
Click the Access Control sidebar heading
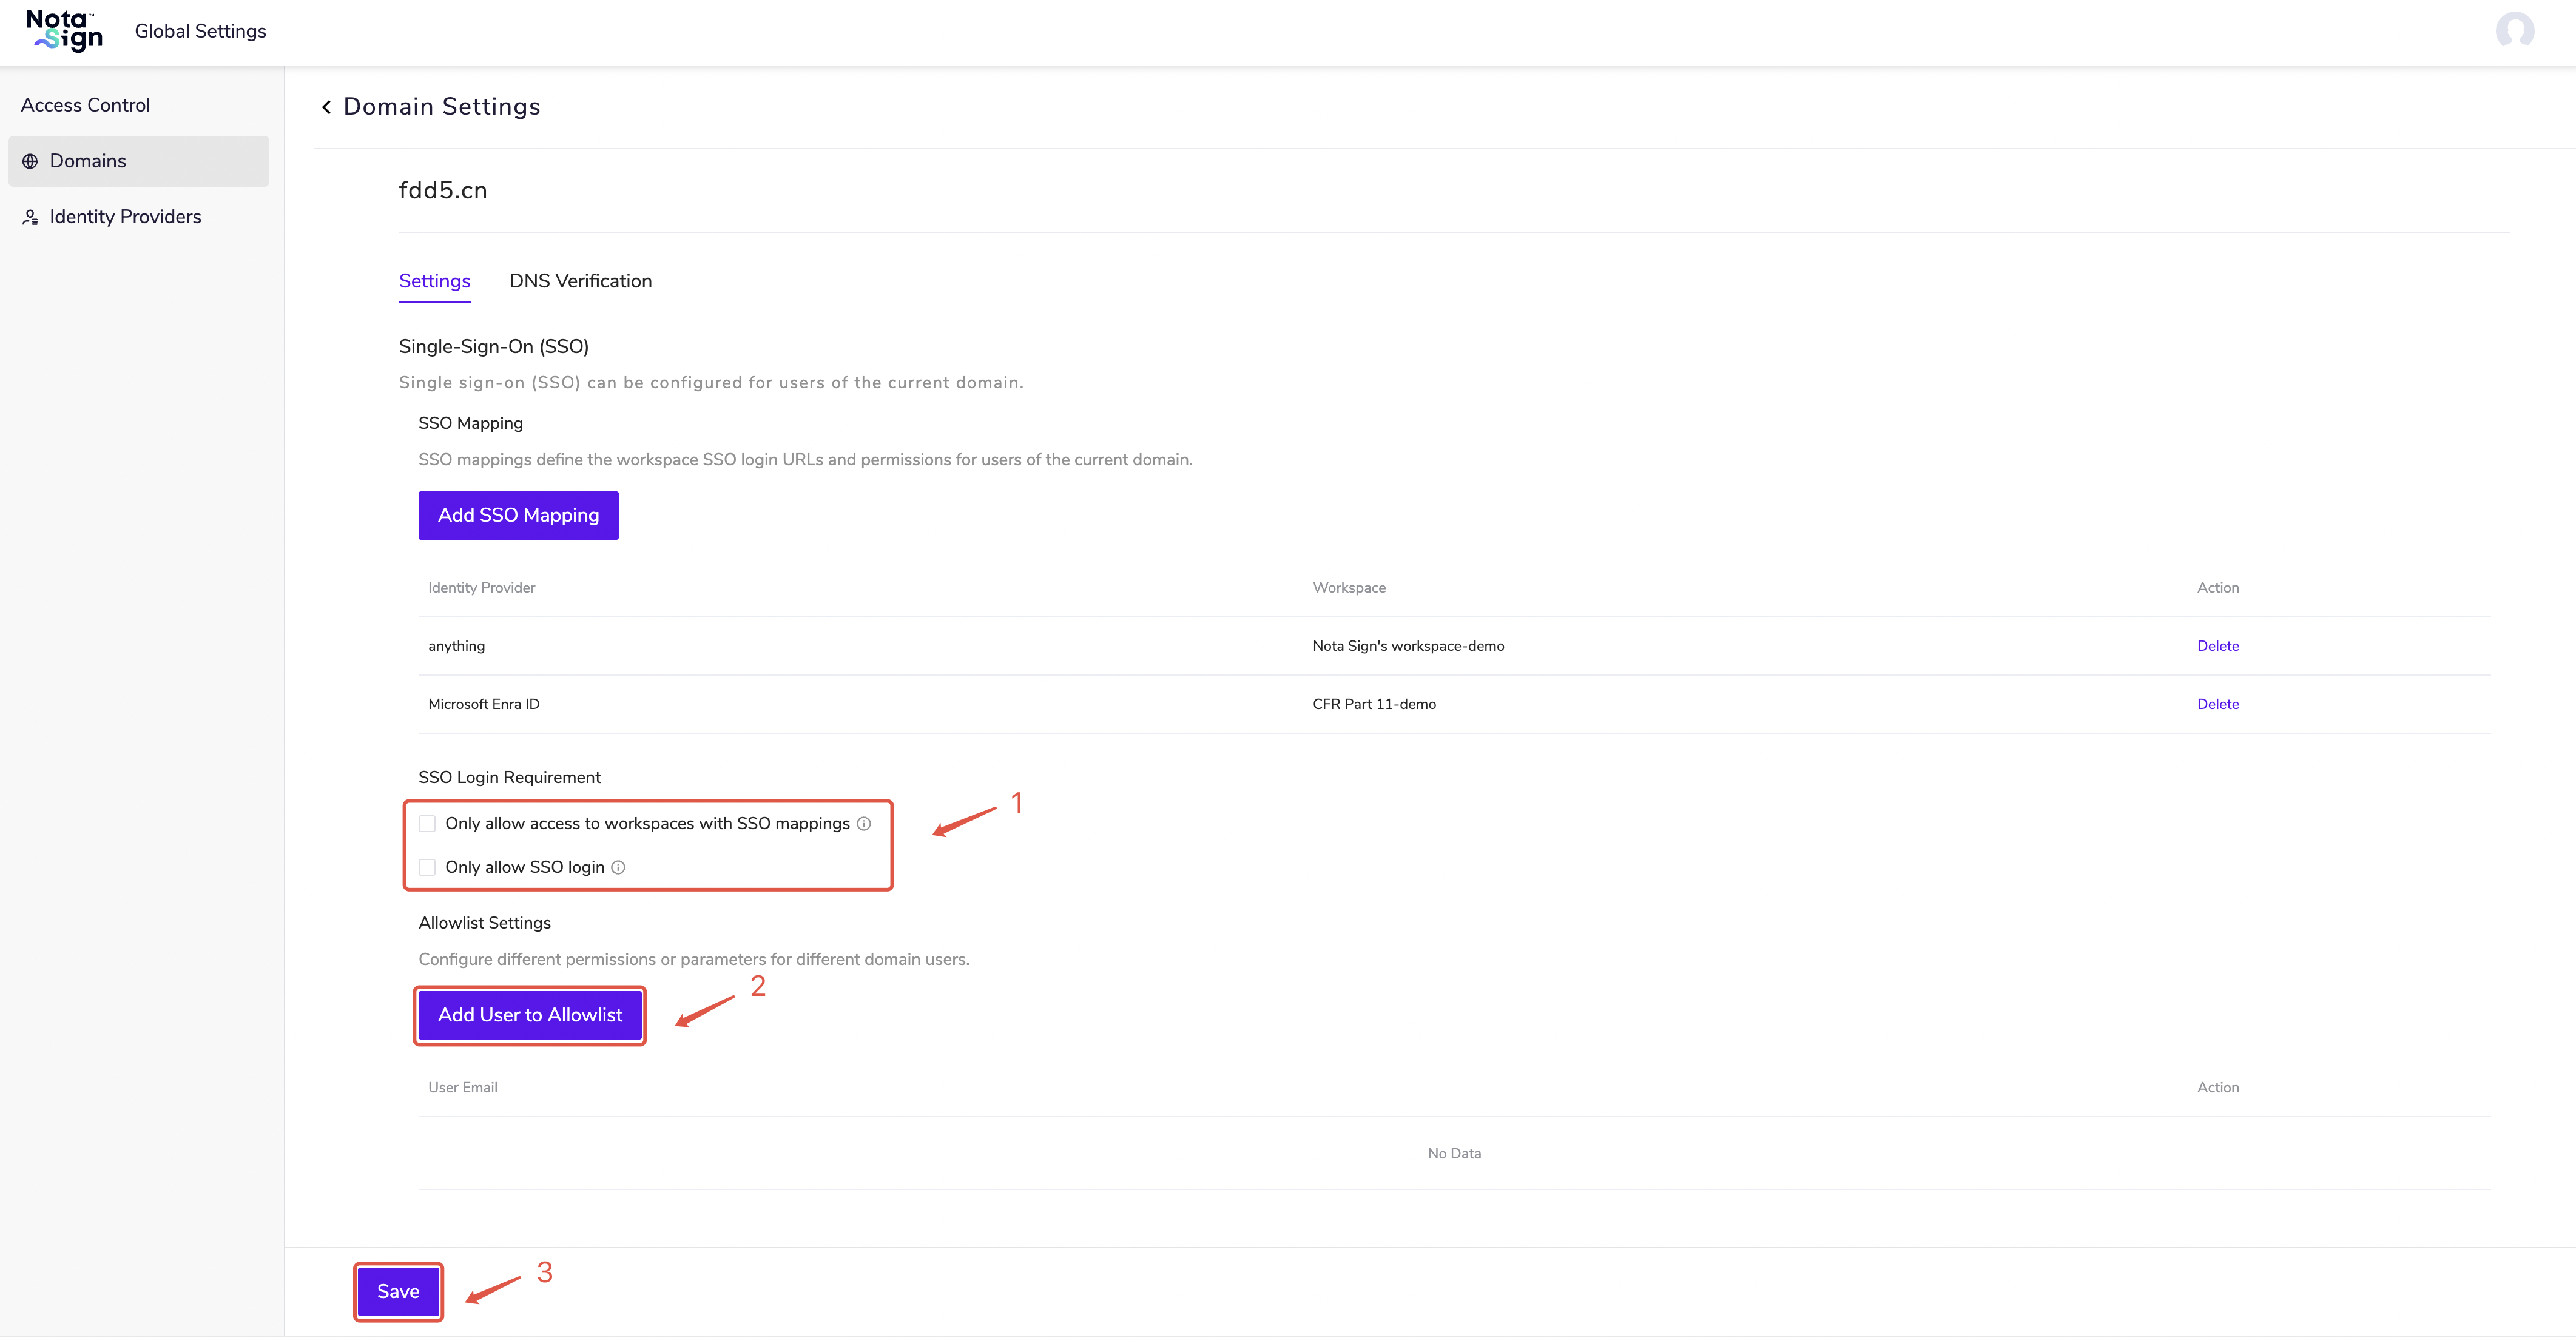[x=85, y=105]
